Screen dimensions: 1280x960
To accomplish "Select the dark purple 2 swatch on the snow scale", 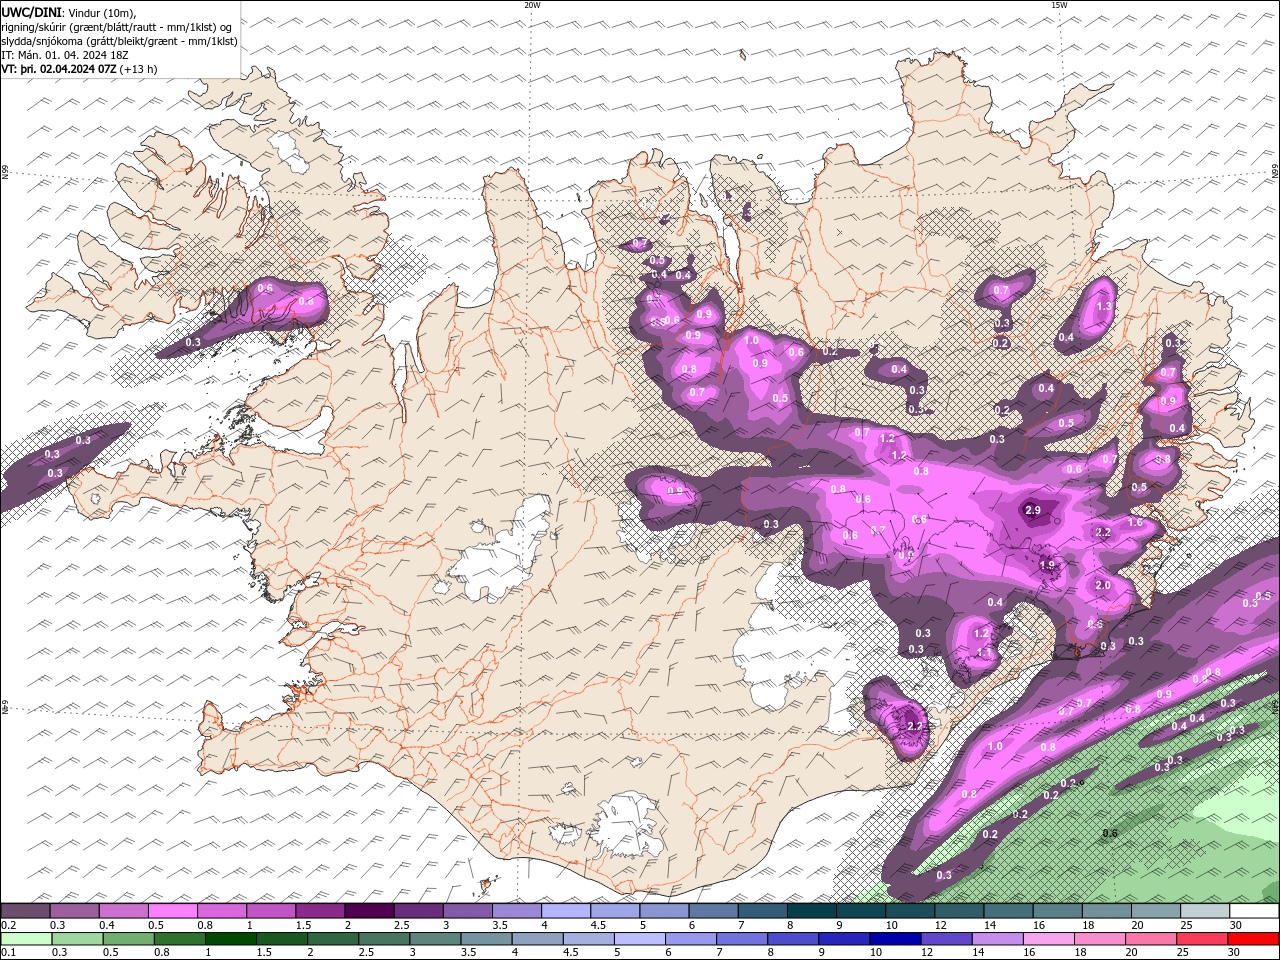I will click(369, 911).
